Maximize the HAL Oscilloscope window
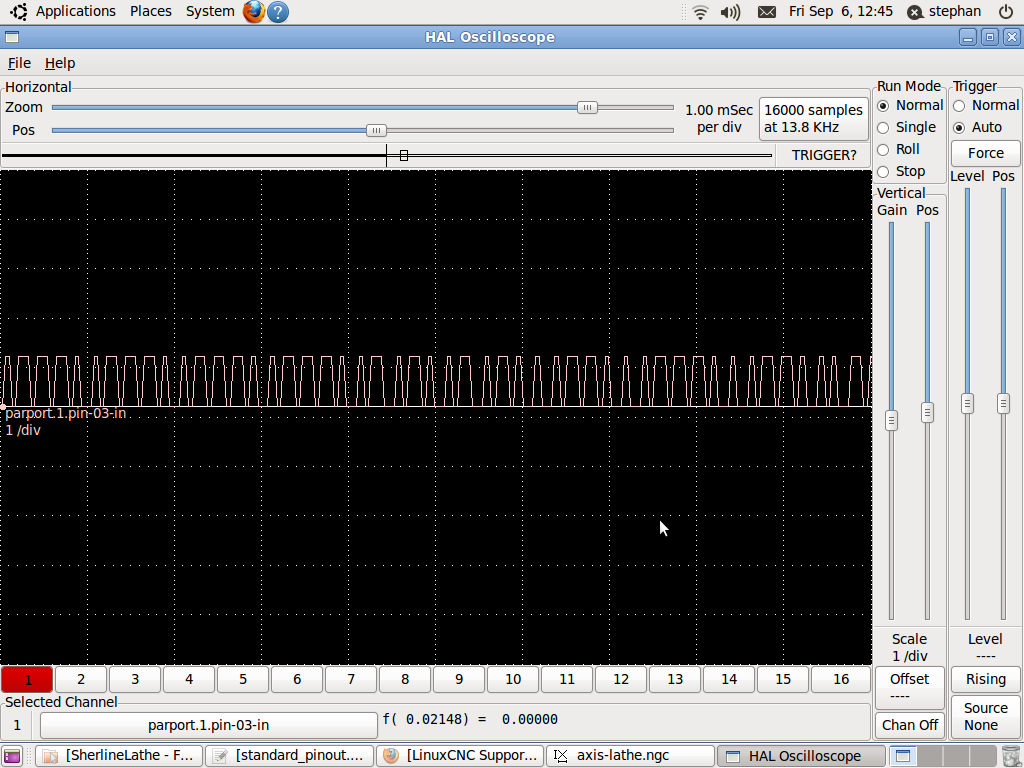1024x768 pixels. pos(990,37)
